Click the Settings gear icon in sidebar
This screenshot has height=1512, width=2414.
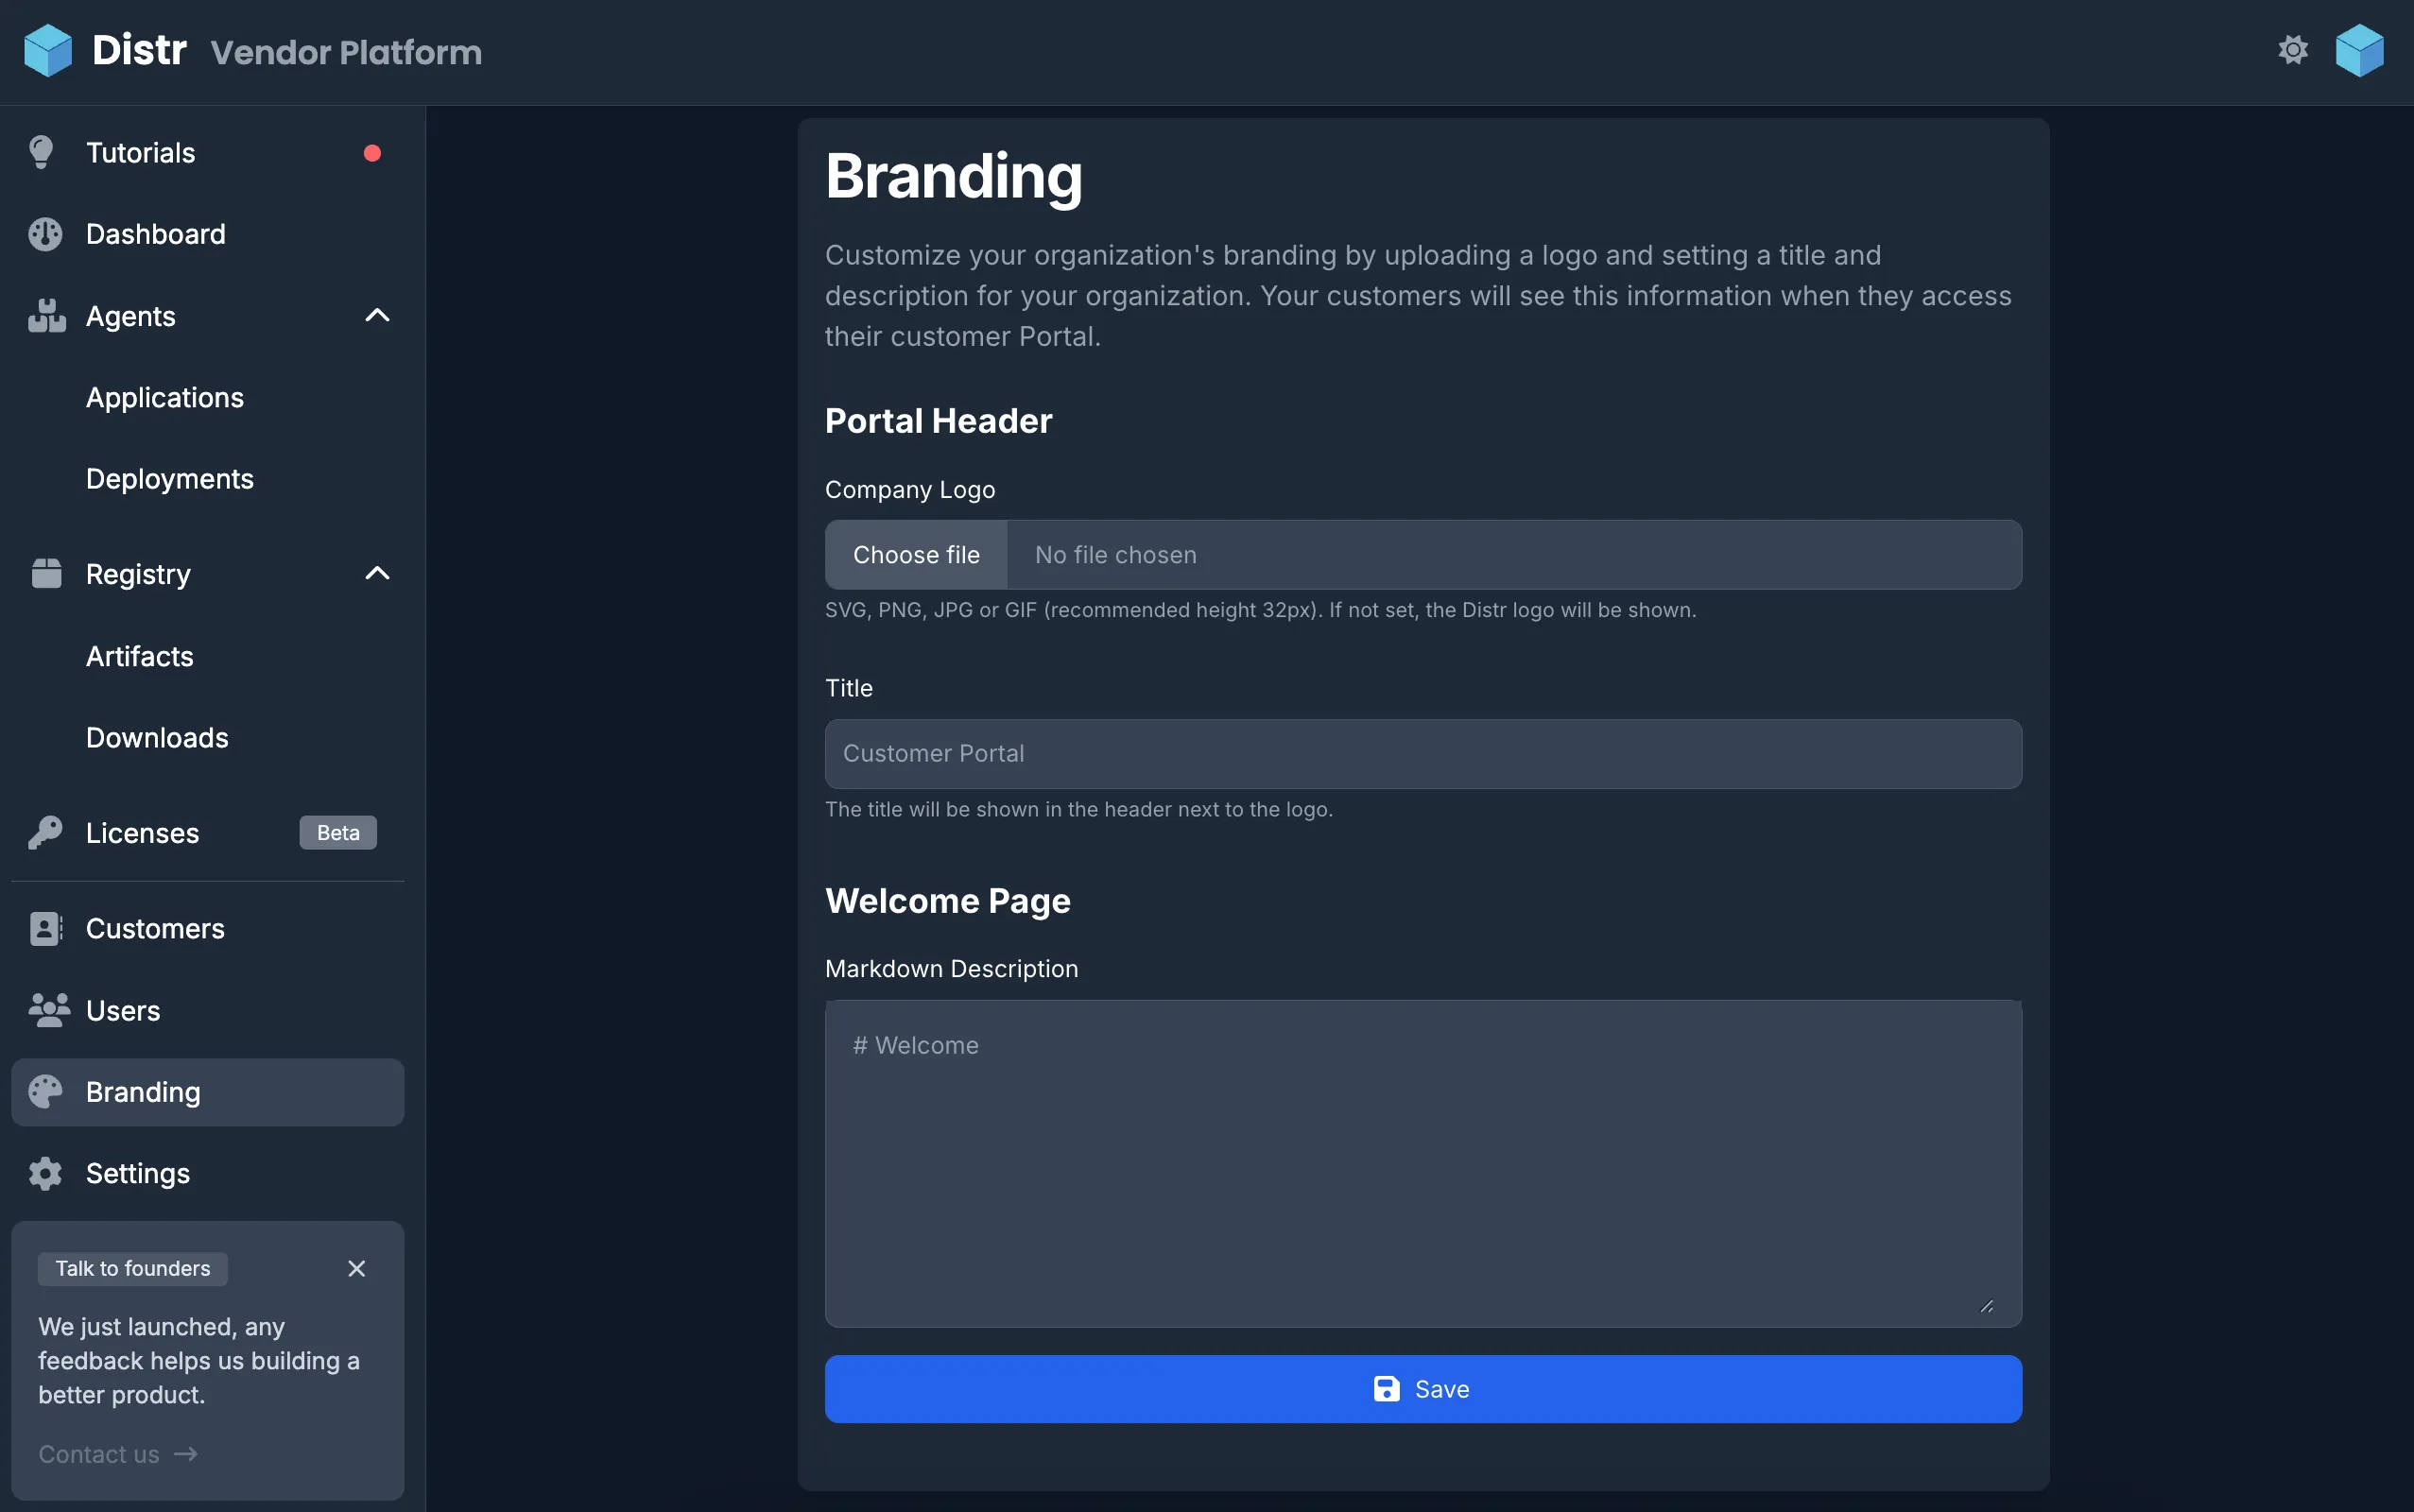tap(45, 1173)
